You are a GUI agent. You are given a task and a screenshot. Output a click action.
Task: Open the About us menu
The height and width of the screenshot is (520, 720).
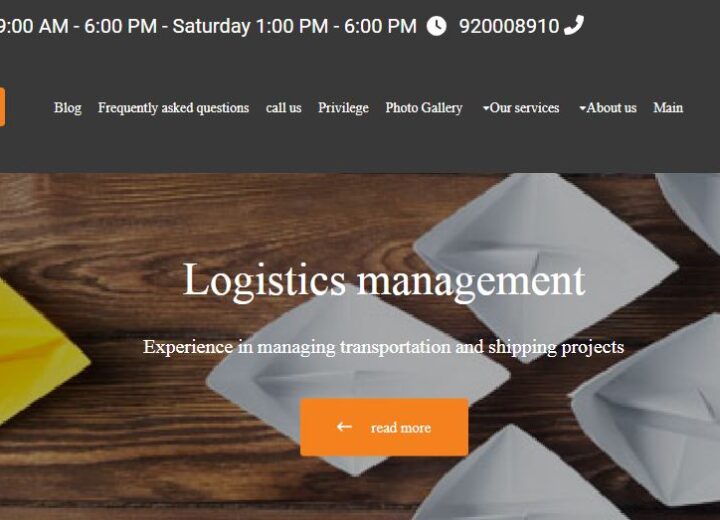click(608, 108)
